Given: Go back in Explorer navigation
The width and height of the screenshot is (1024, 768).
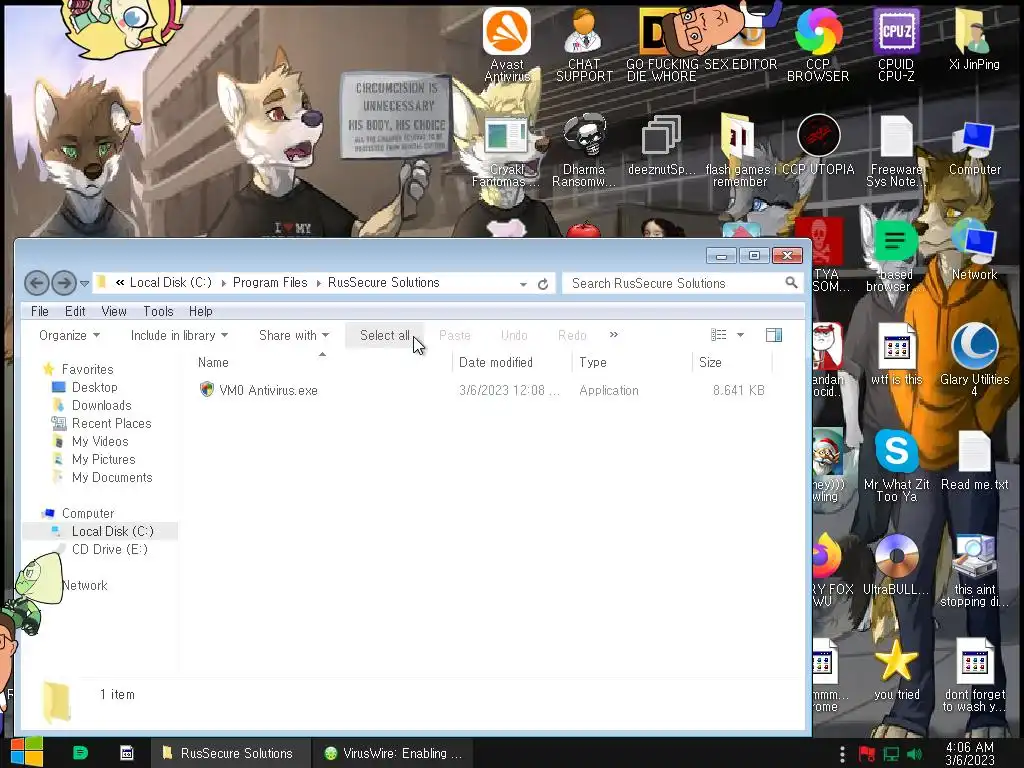Looking at the screenshot, I should [37, 283].
